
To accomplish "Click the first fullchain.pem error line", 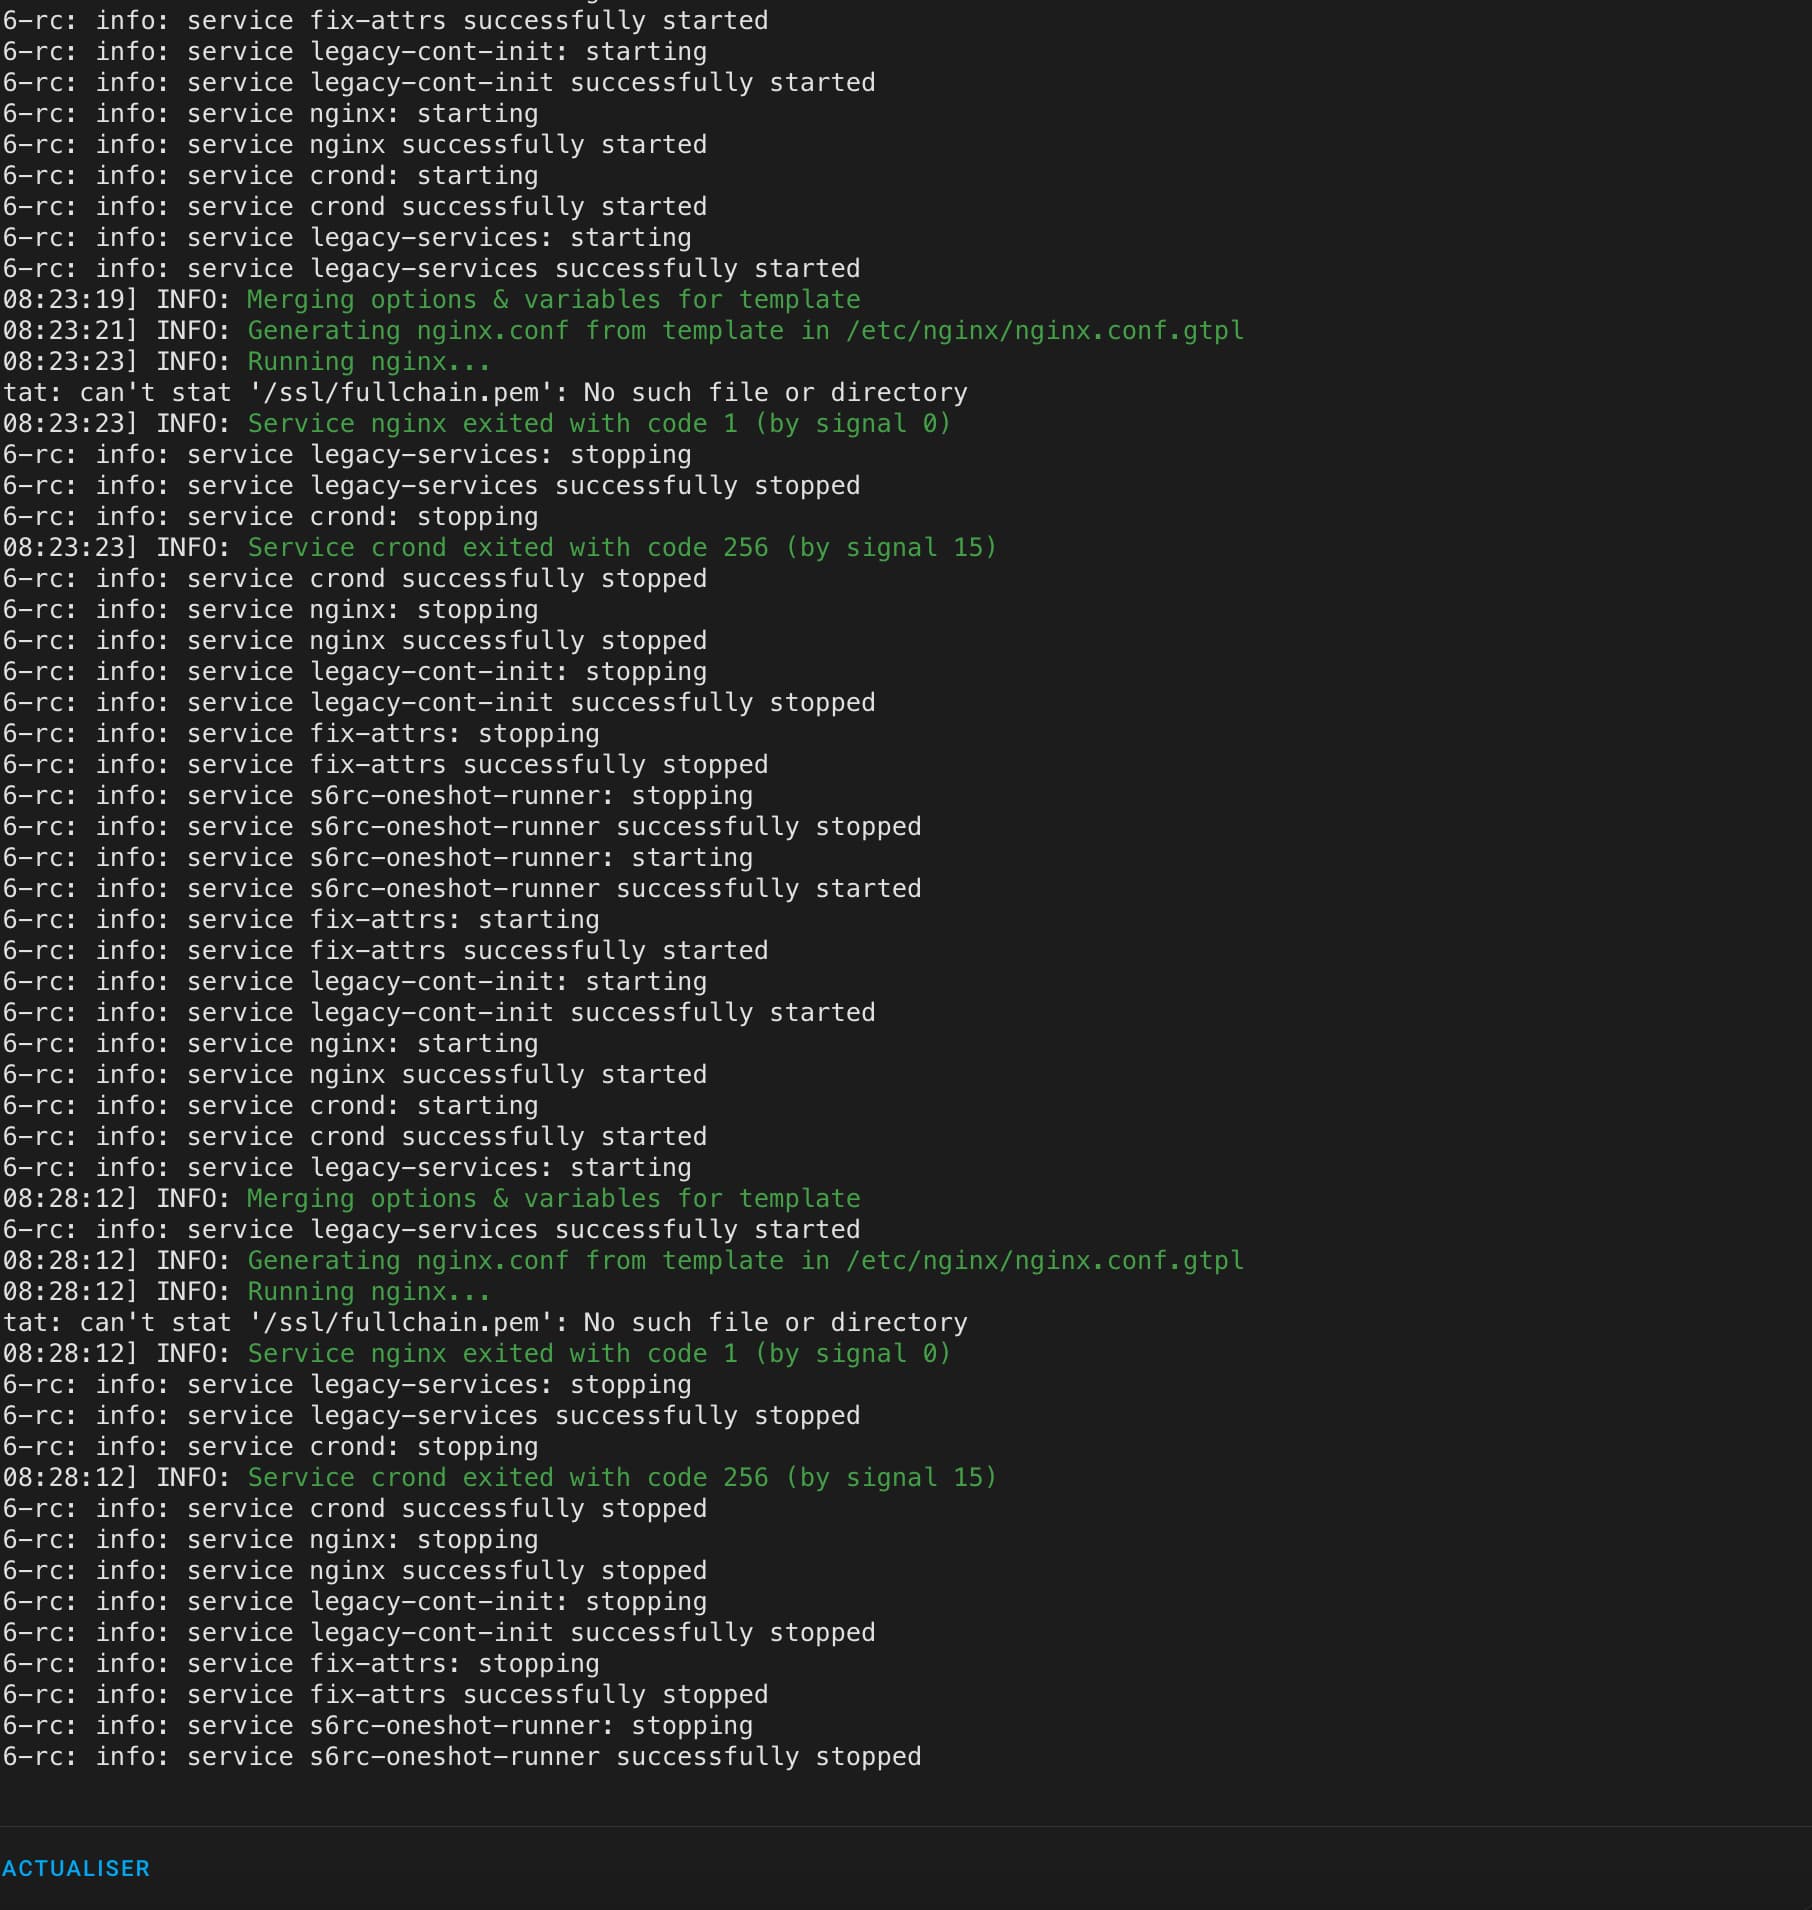I will click(485, 393).
